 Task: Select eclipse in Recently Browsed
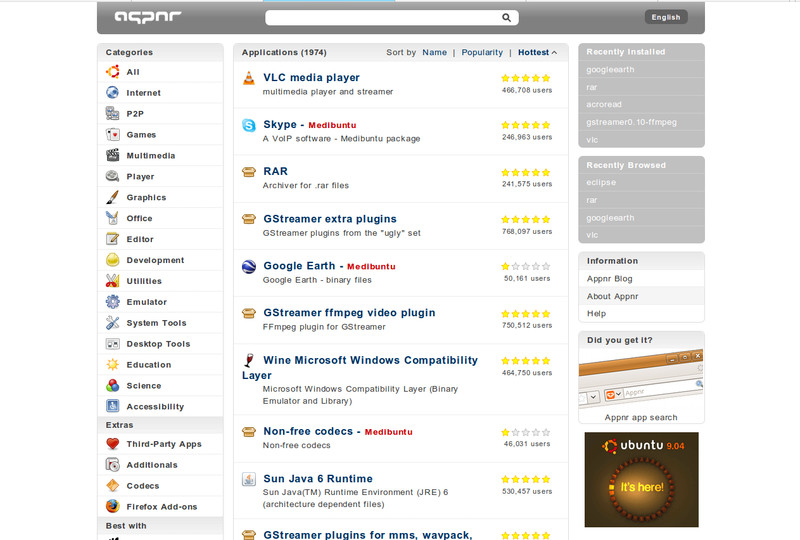[601, 182]
